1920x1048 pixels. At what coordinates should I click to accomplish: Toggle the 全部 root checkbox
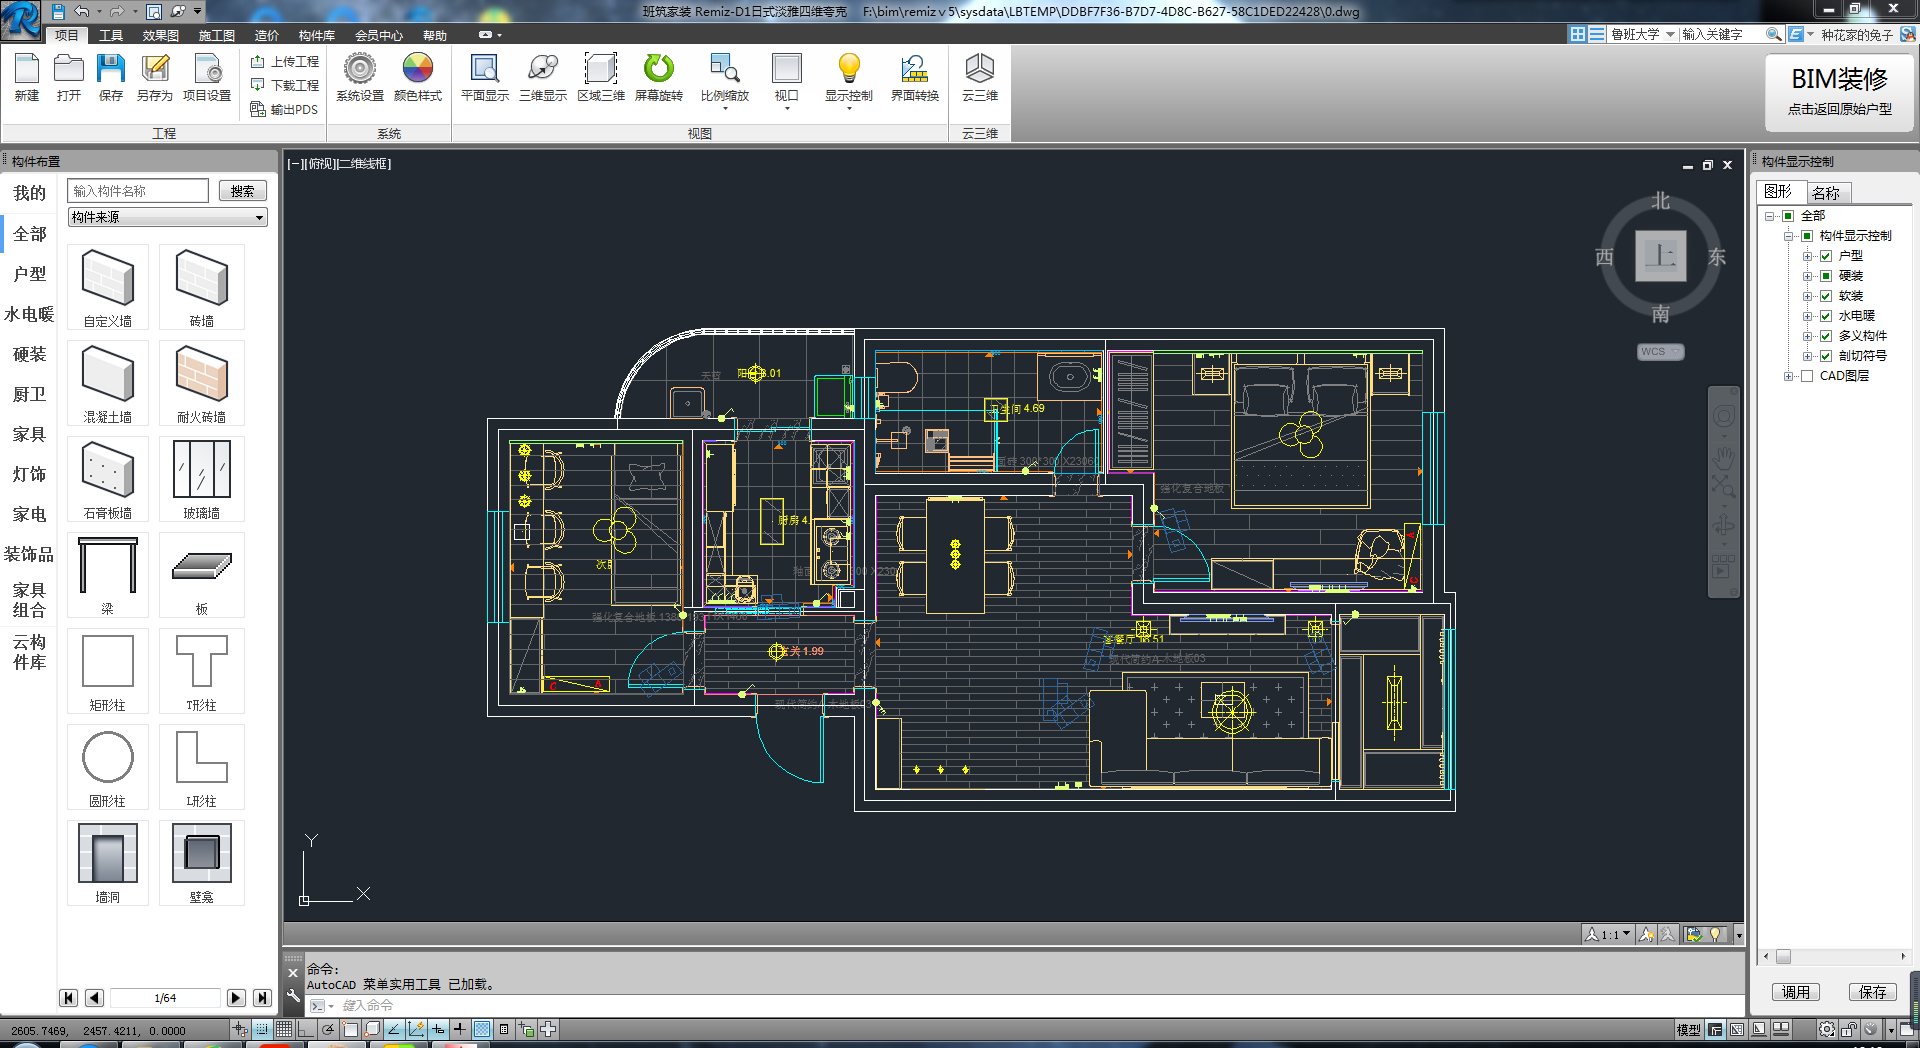coord(1788,216)
